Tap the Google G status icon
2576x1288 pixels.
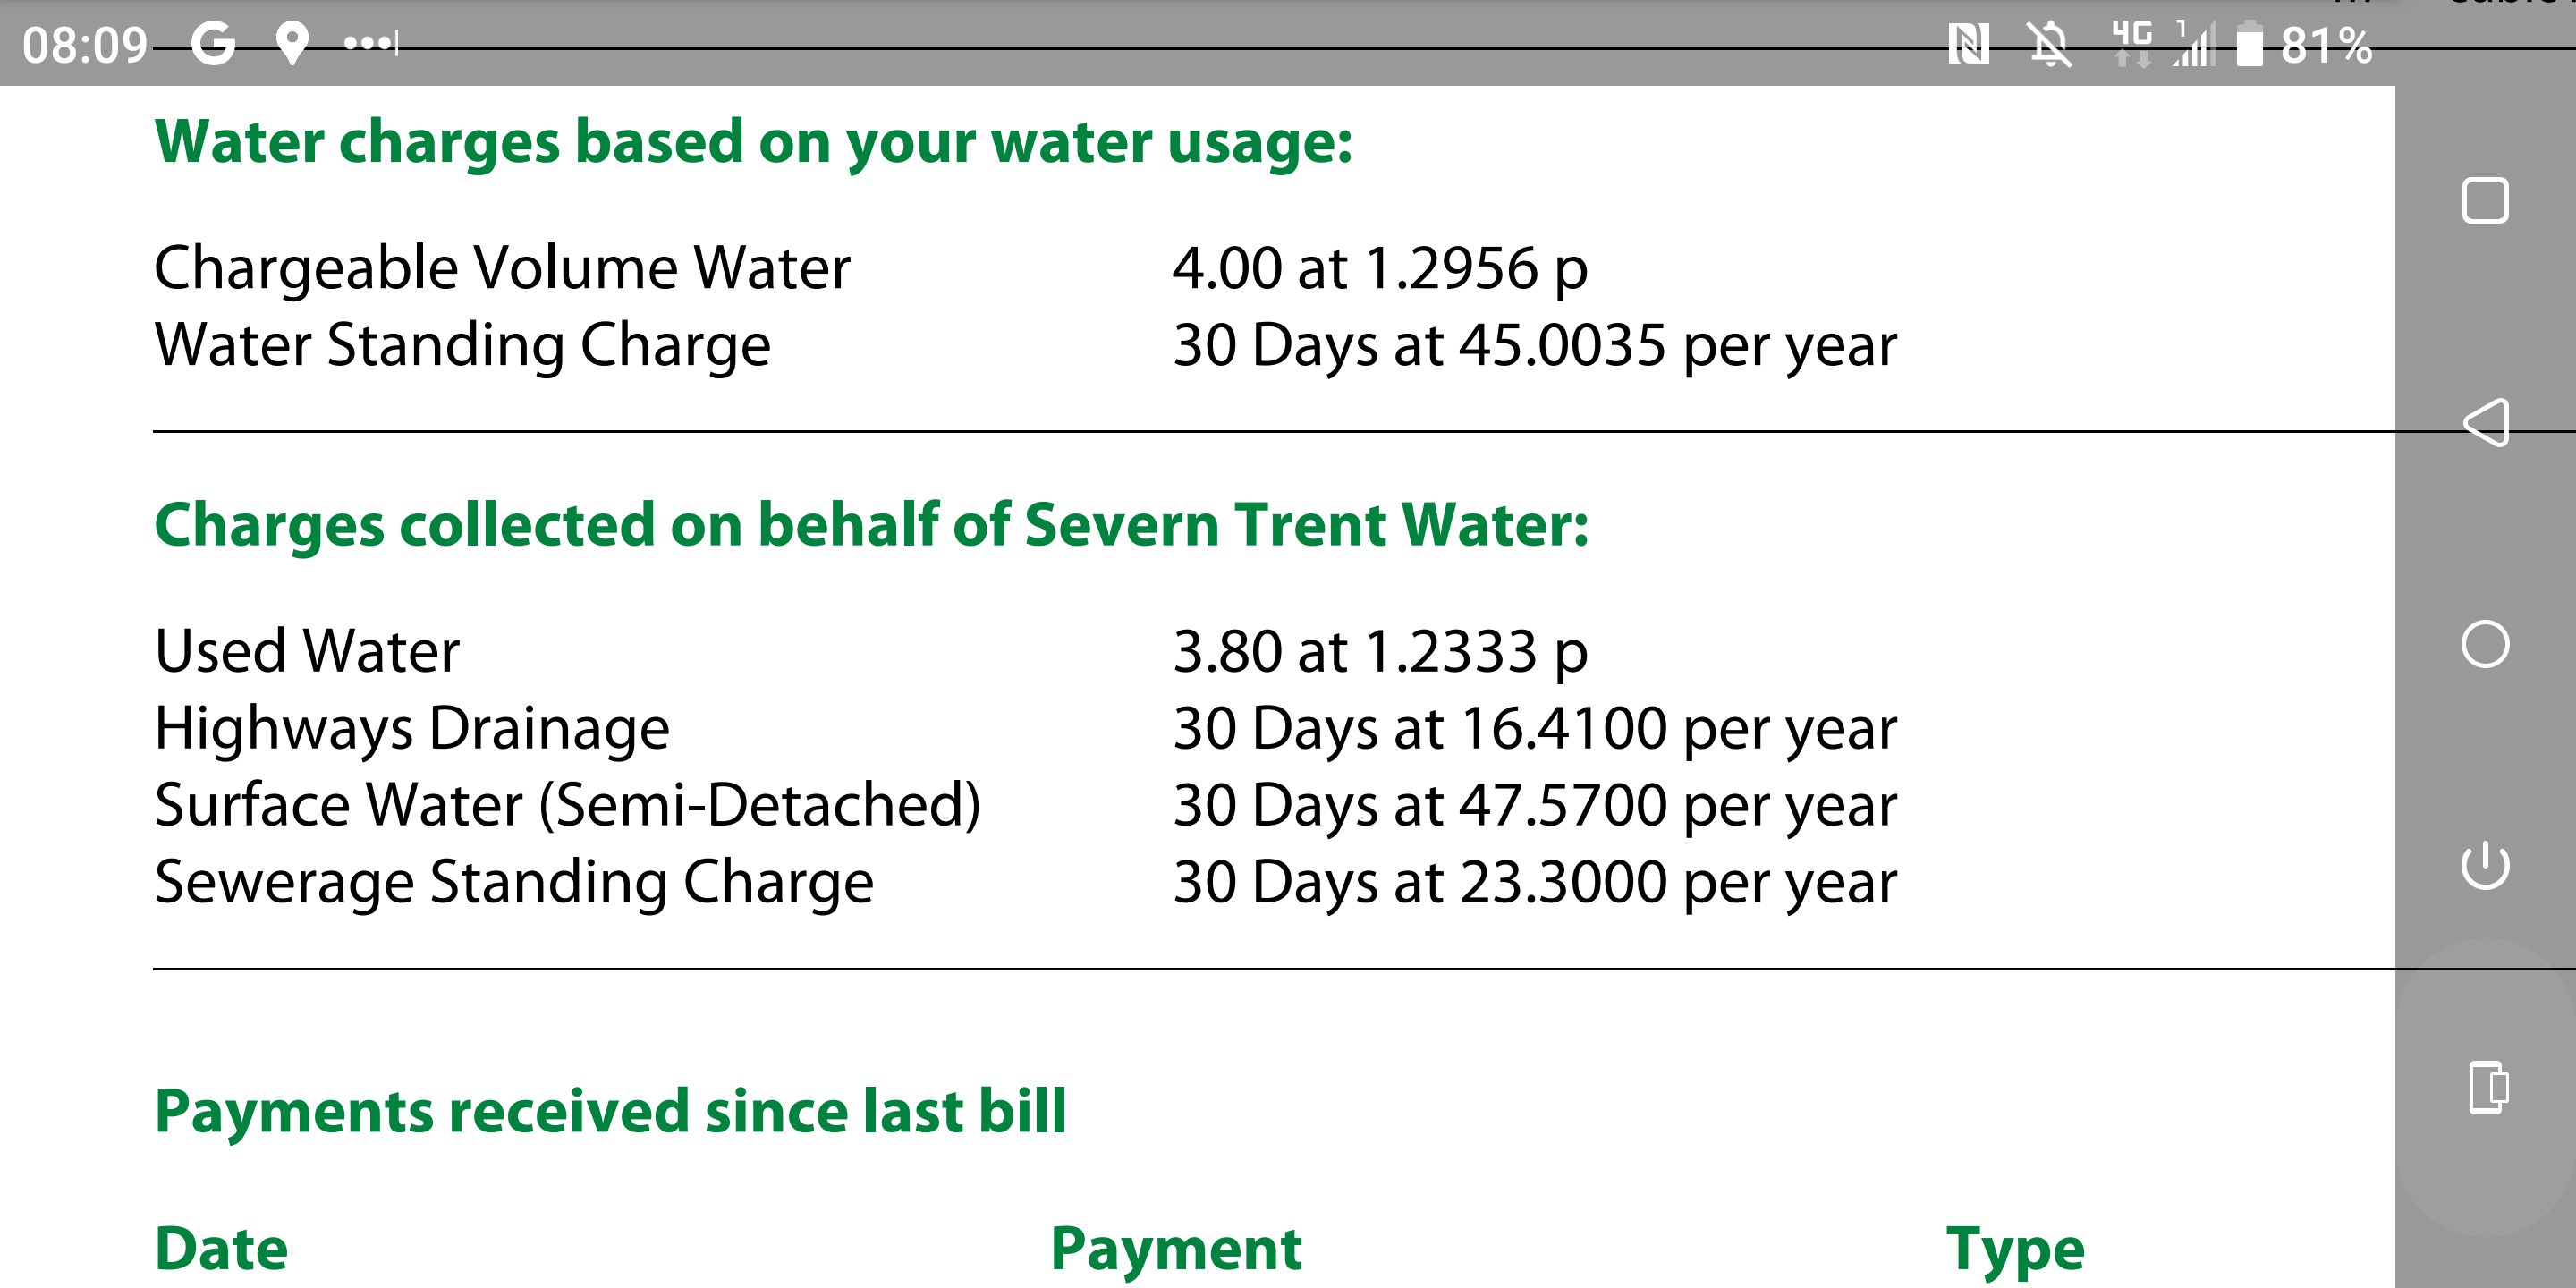tap(213, 44)
